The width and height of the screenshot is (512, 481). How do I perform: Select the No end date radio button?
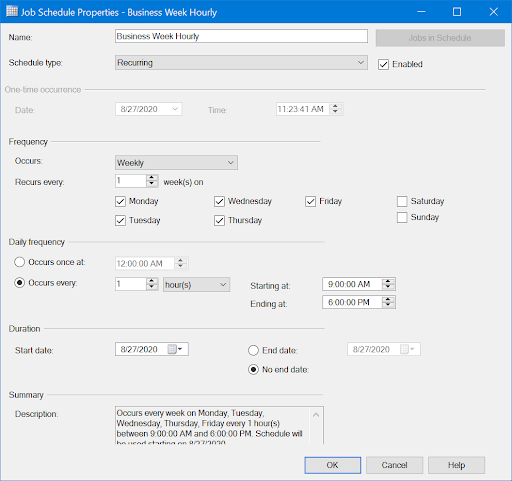(253, 369)
